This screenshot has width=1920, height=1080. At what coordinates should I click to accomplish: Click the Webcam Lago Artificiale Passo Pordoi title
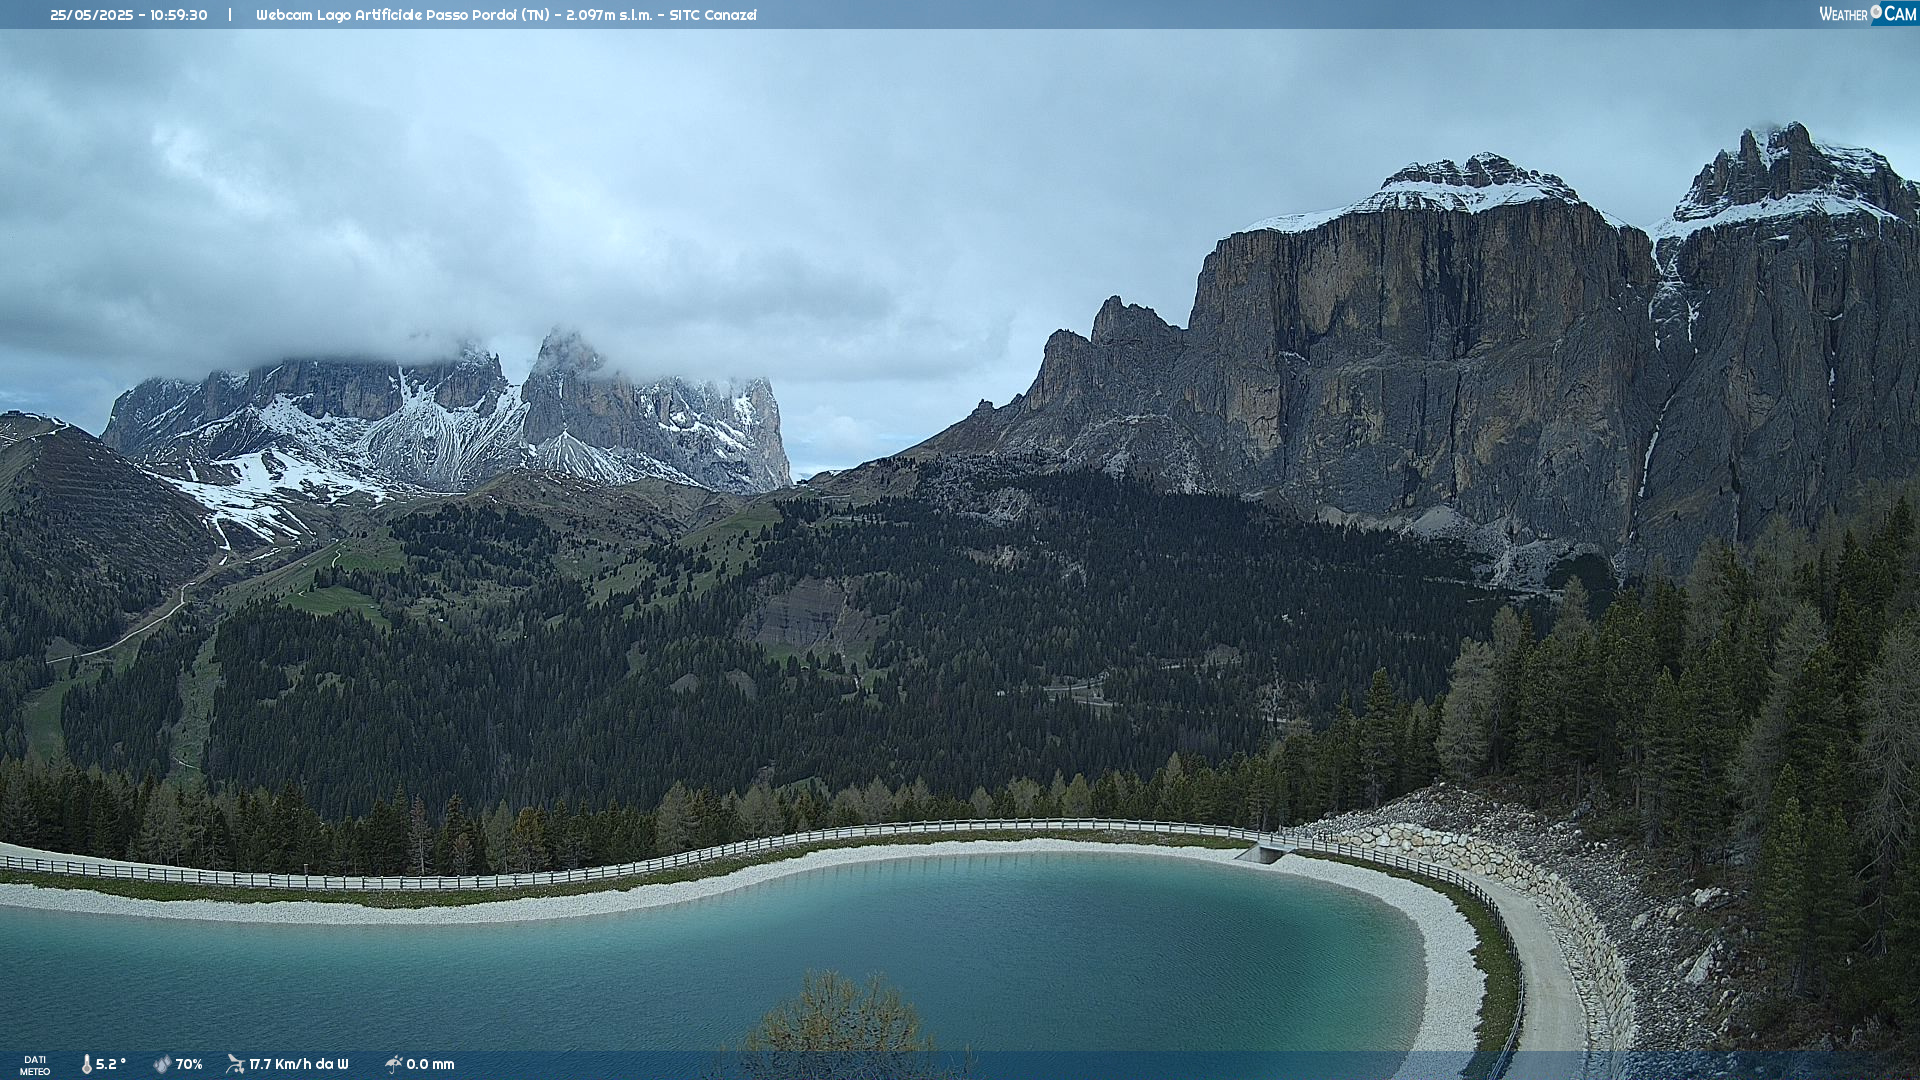506,15
